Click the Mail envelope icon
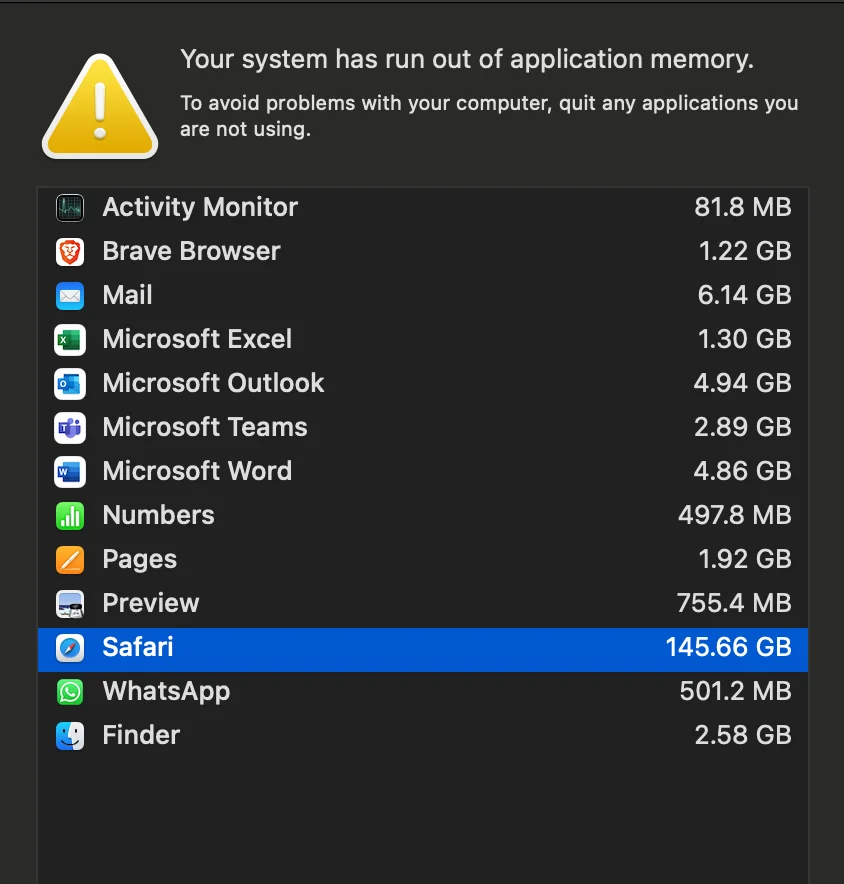844x884 pixels. tap(70, 295)
